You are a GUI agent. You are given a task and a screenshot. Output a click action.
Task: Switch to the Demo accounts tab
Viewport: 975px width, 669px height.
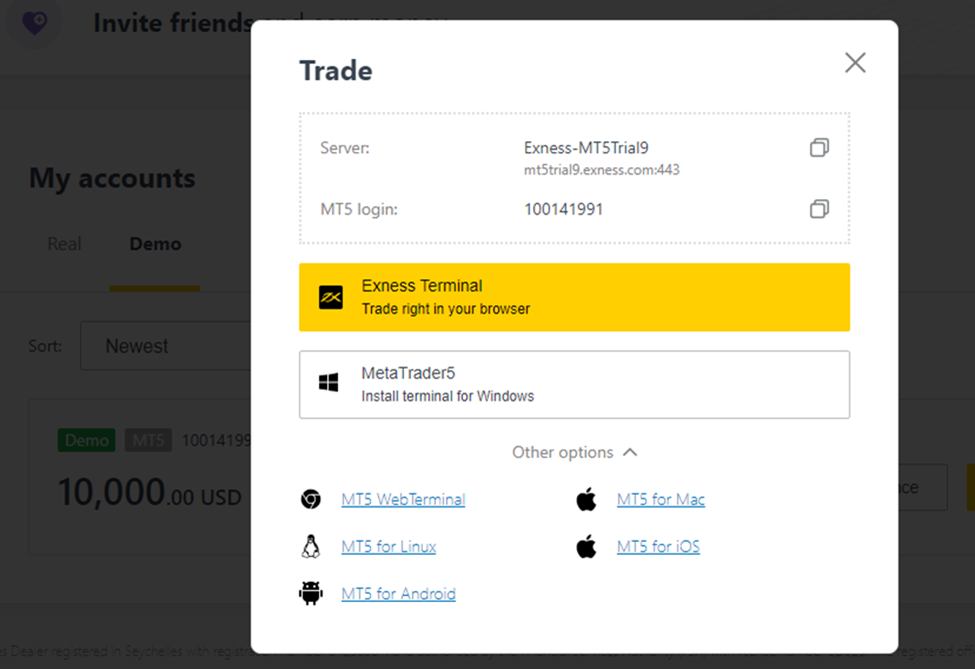[155, 244]
